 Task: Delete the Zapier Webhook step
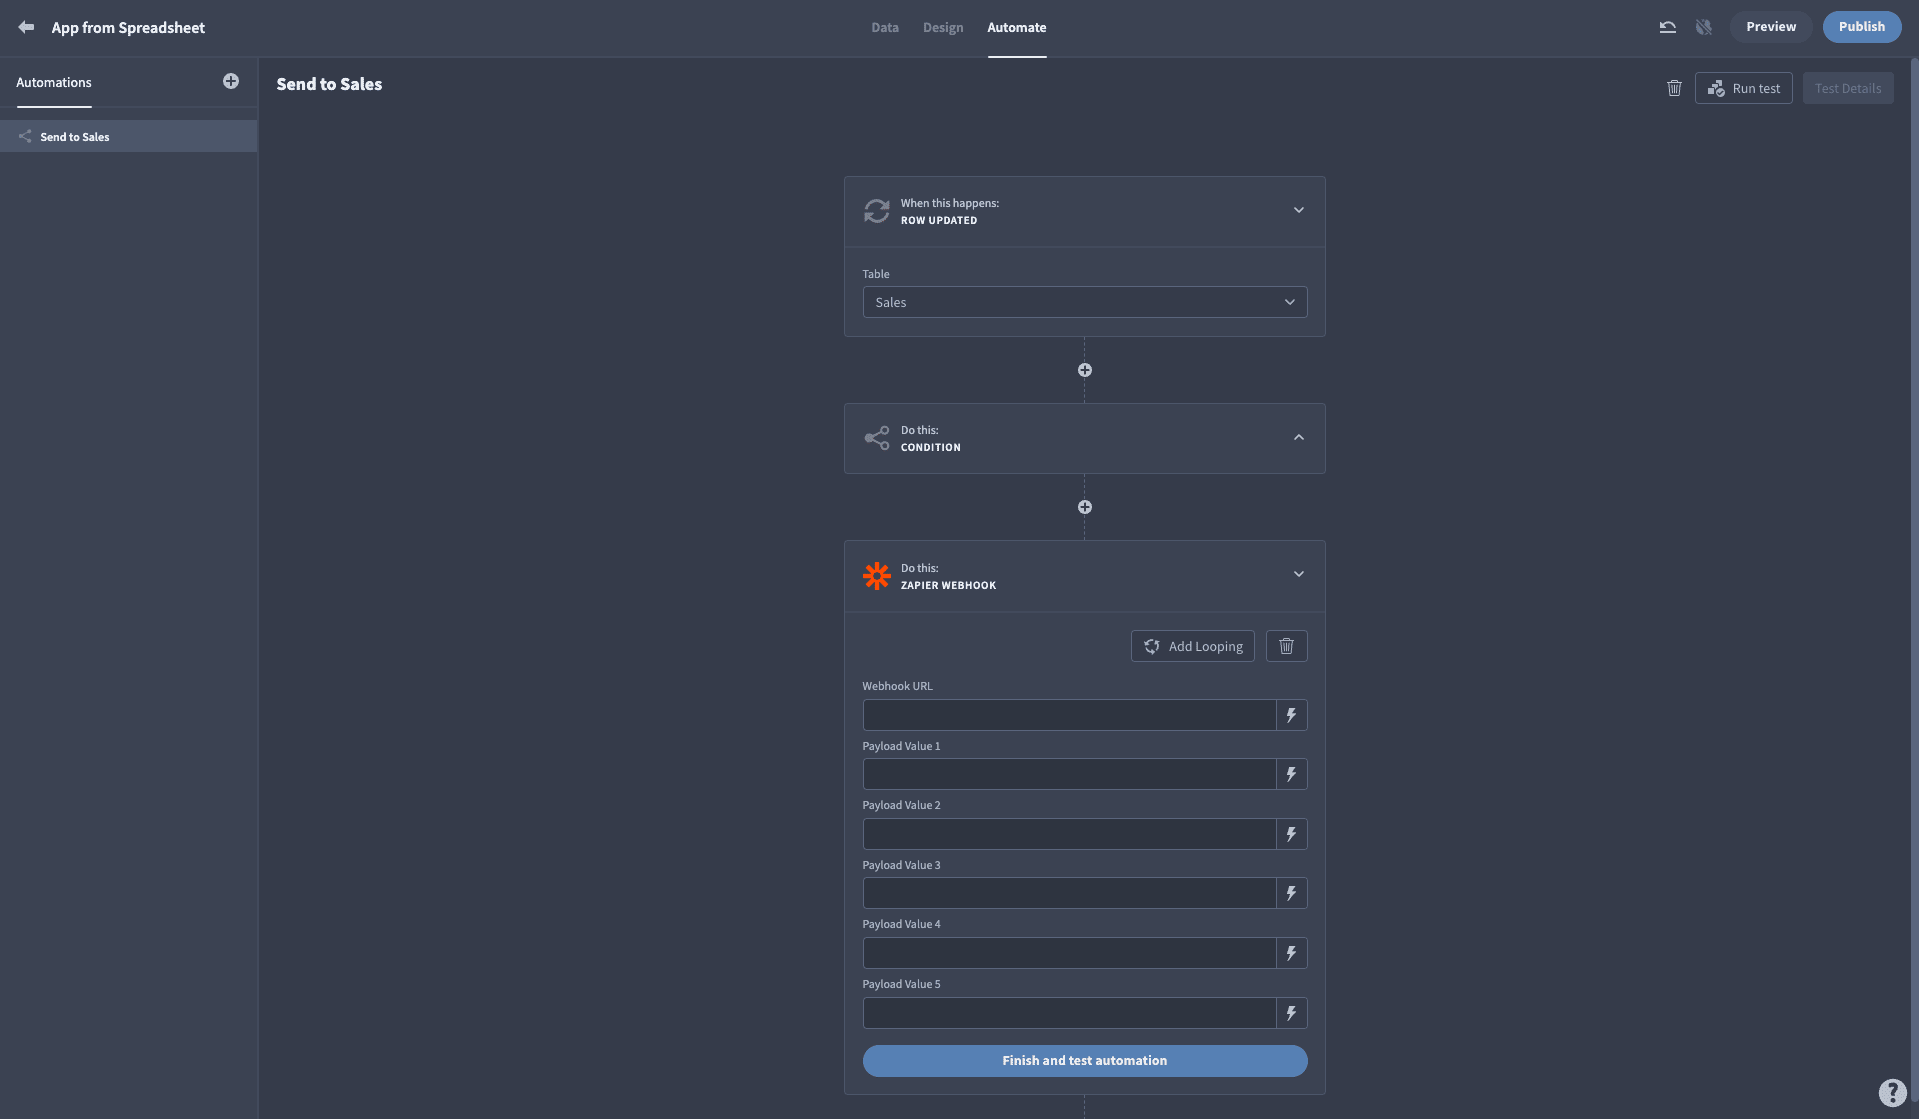[x=1287, y=646]
